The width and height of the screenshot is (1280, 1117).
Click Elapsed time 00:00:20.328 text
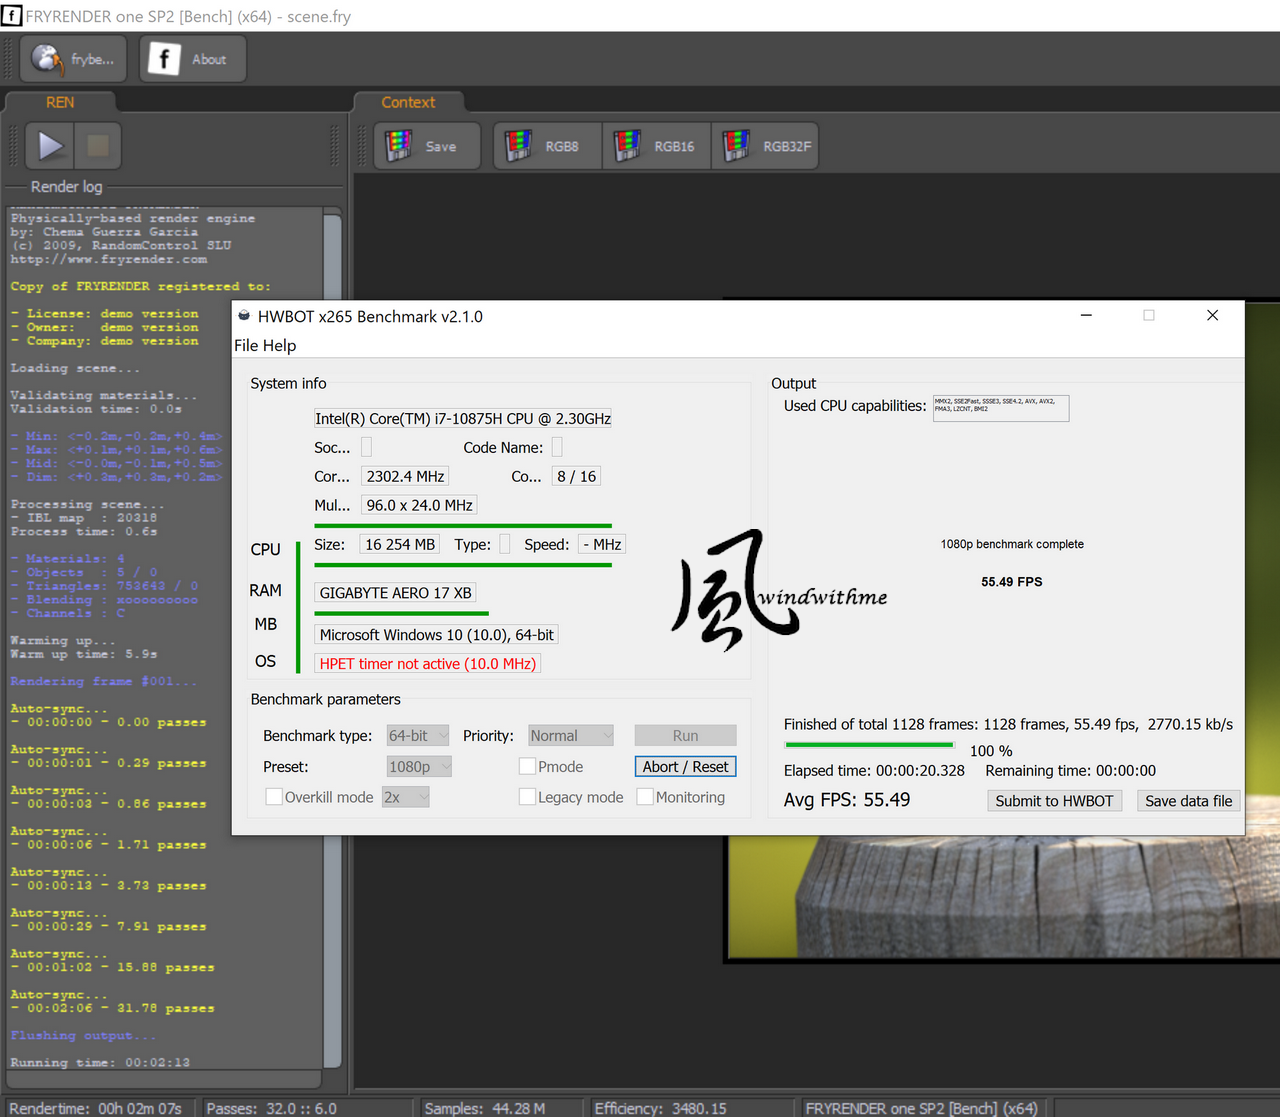pyautogui.click(x=874, y=771)
